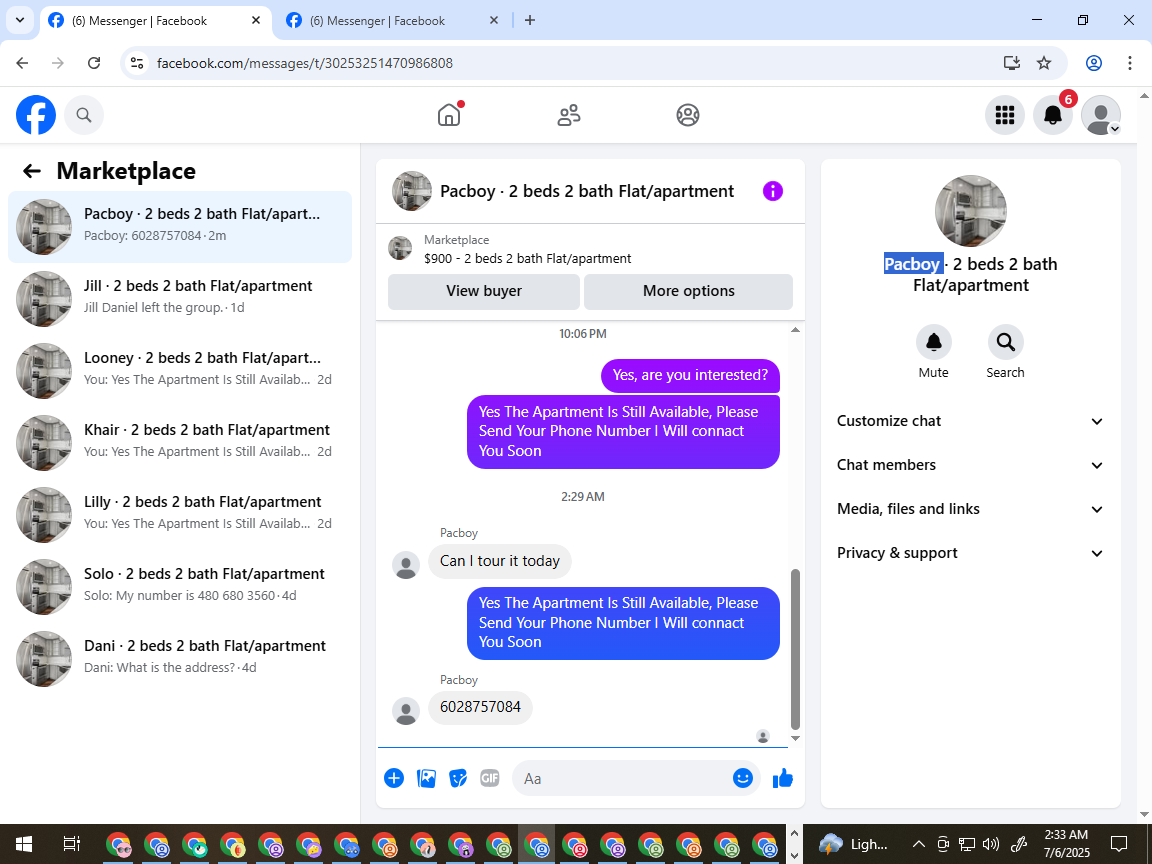The image size is (1152, 864).
Task: Open the Groups icon in top navigation
Action: coord(688,115)
